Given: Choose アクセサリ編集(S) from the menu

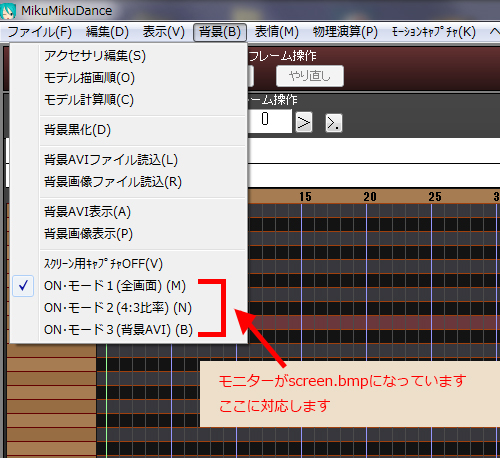Looking at the screenshot, I should pos(128,56).
